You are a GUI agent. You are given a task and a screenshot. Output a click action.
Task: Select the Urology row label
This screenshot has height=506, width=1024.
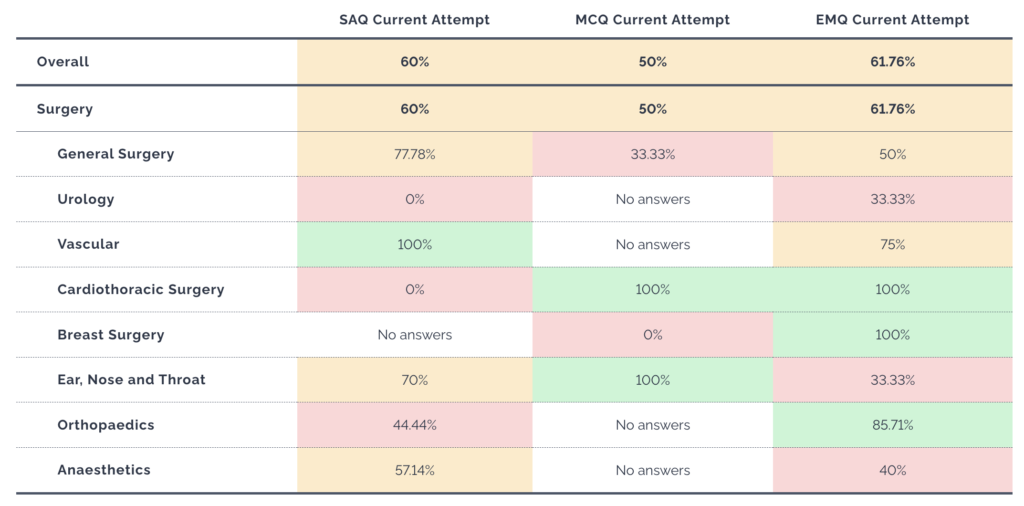pyautogui.click(x=86, y=199)
